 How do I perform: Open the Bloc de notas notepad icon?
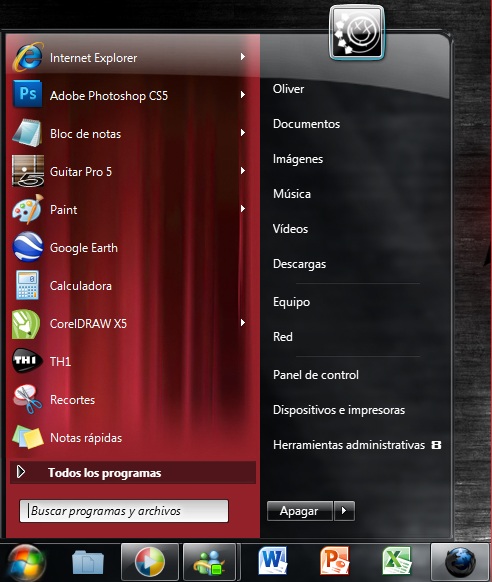point(27,133)
